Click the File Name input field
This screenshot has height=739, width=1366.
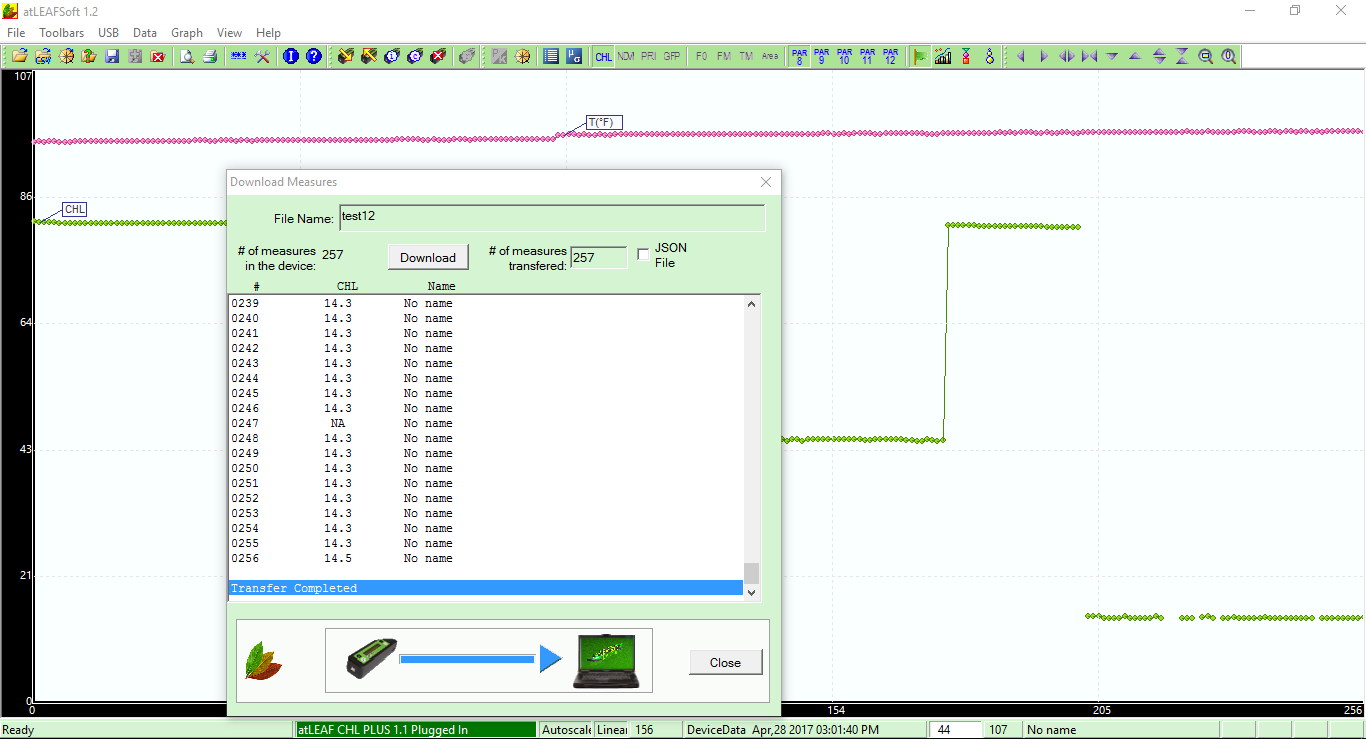(551, 217)
